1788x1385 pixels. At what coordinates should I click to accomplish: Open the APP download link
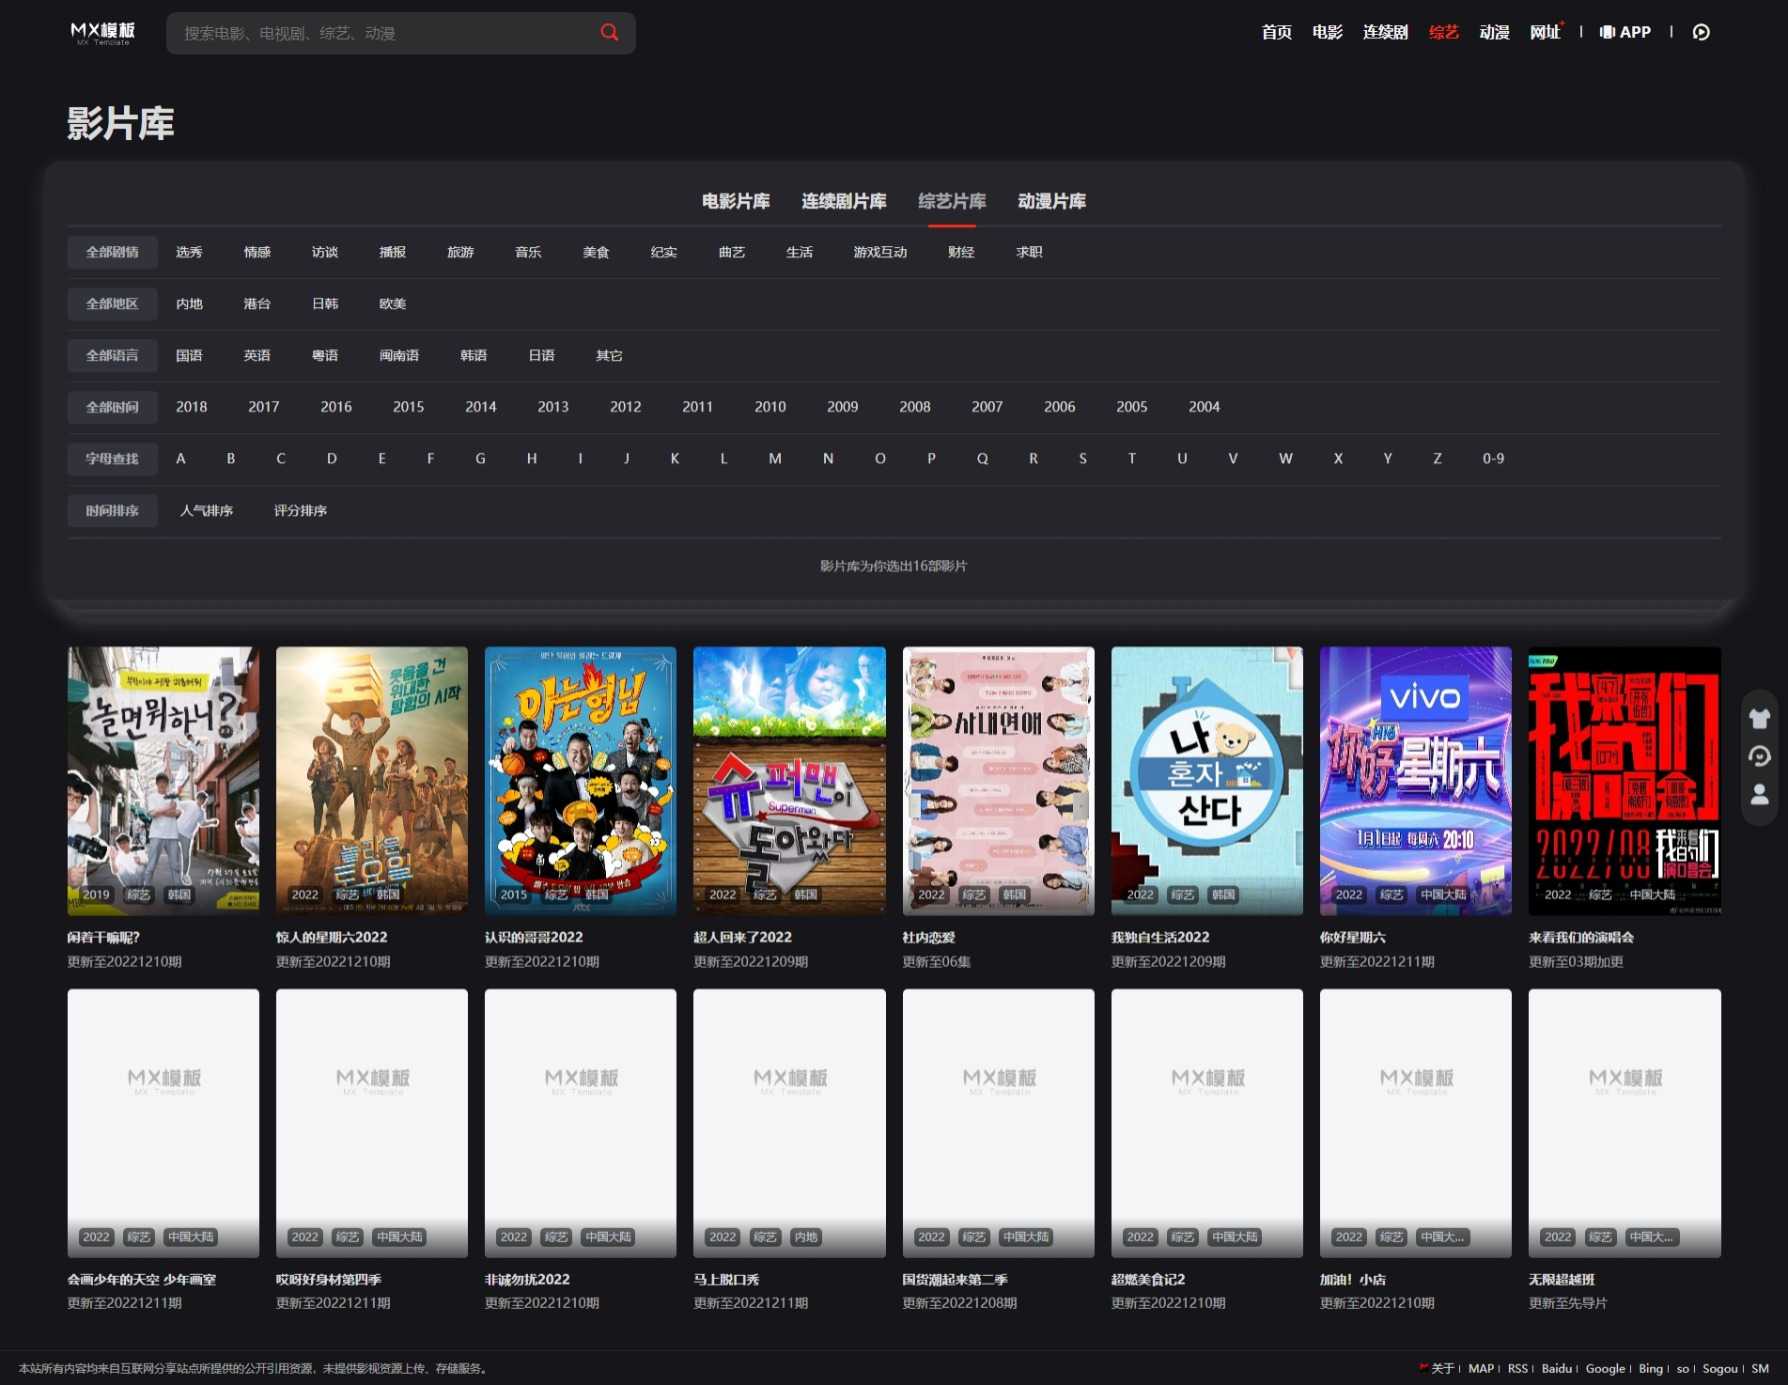(x=1625, y=32)
